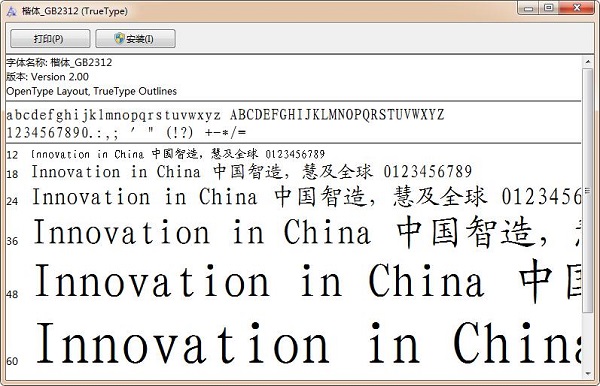Click the digits and punctuation sample line
The width and height of the screenshot is (600, 386).
pyautogui.click(x=126, y=133)
